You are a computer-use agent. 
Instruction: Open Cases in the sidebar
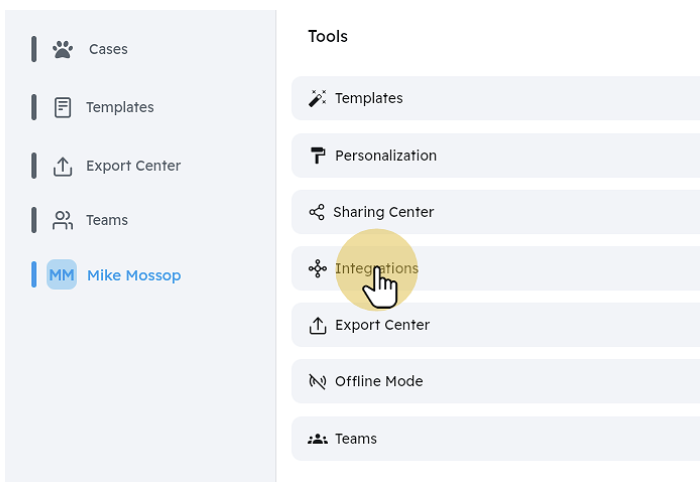(x=108, y=49)
